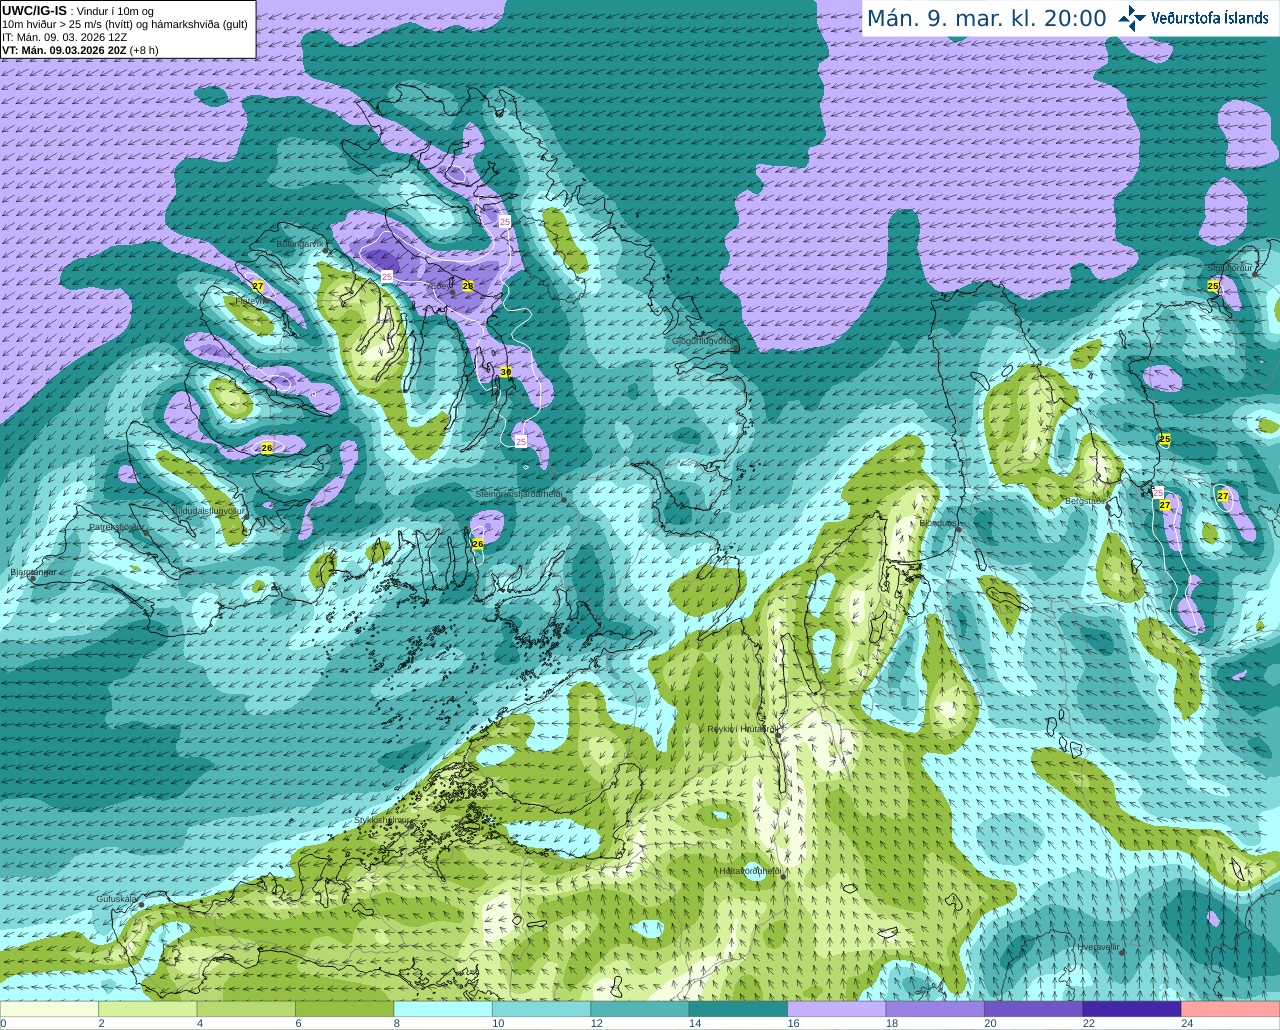Click white 25 contour label below the 30 marker
The height and width of the screenshot is (1030, 1280).
[x=521, y=441]
